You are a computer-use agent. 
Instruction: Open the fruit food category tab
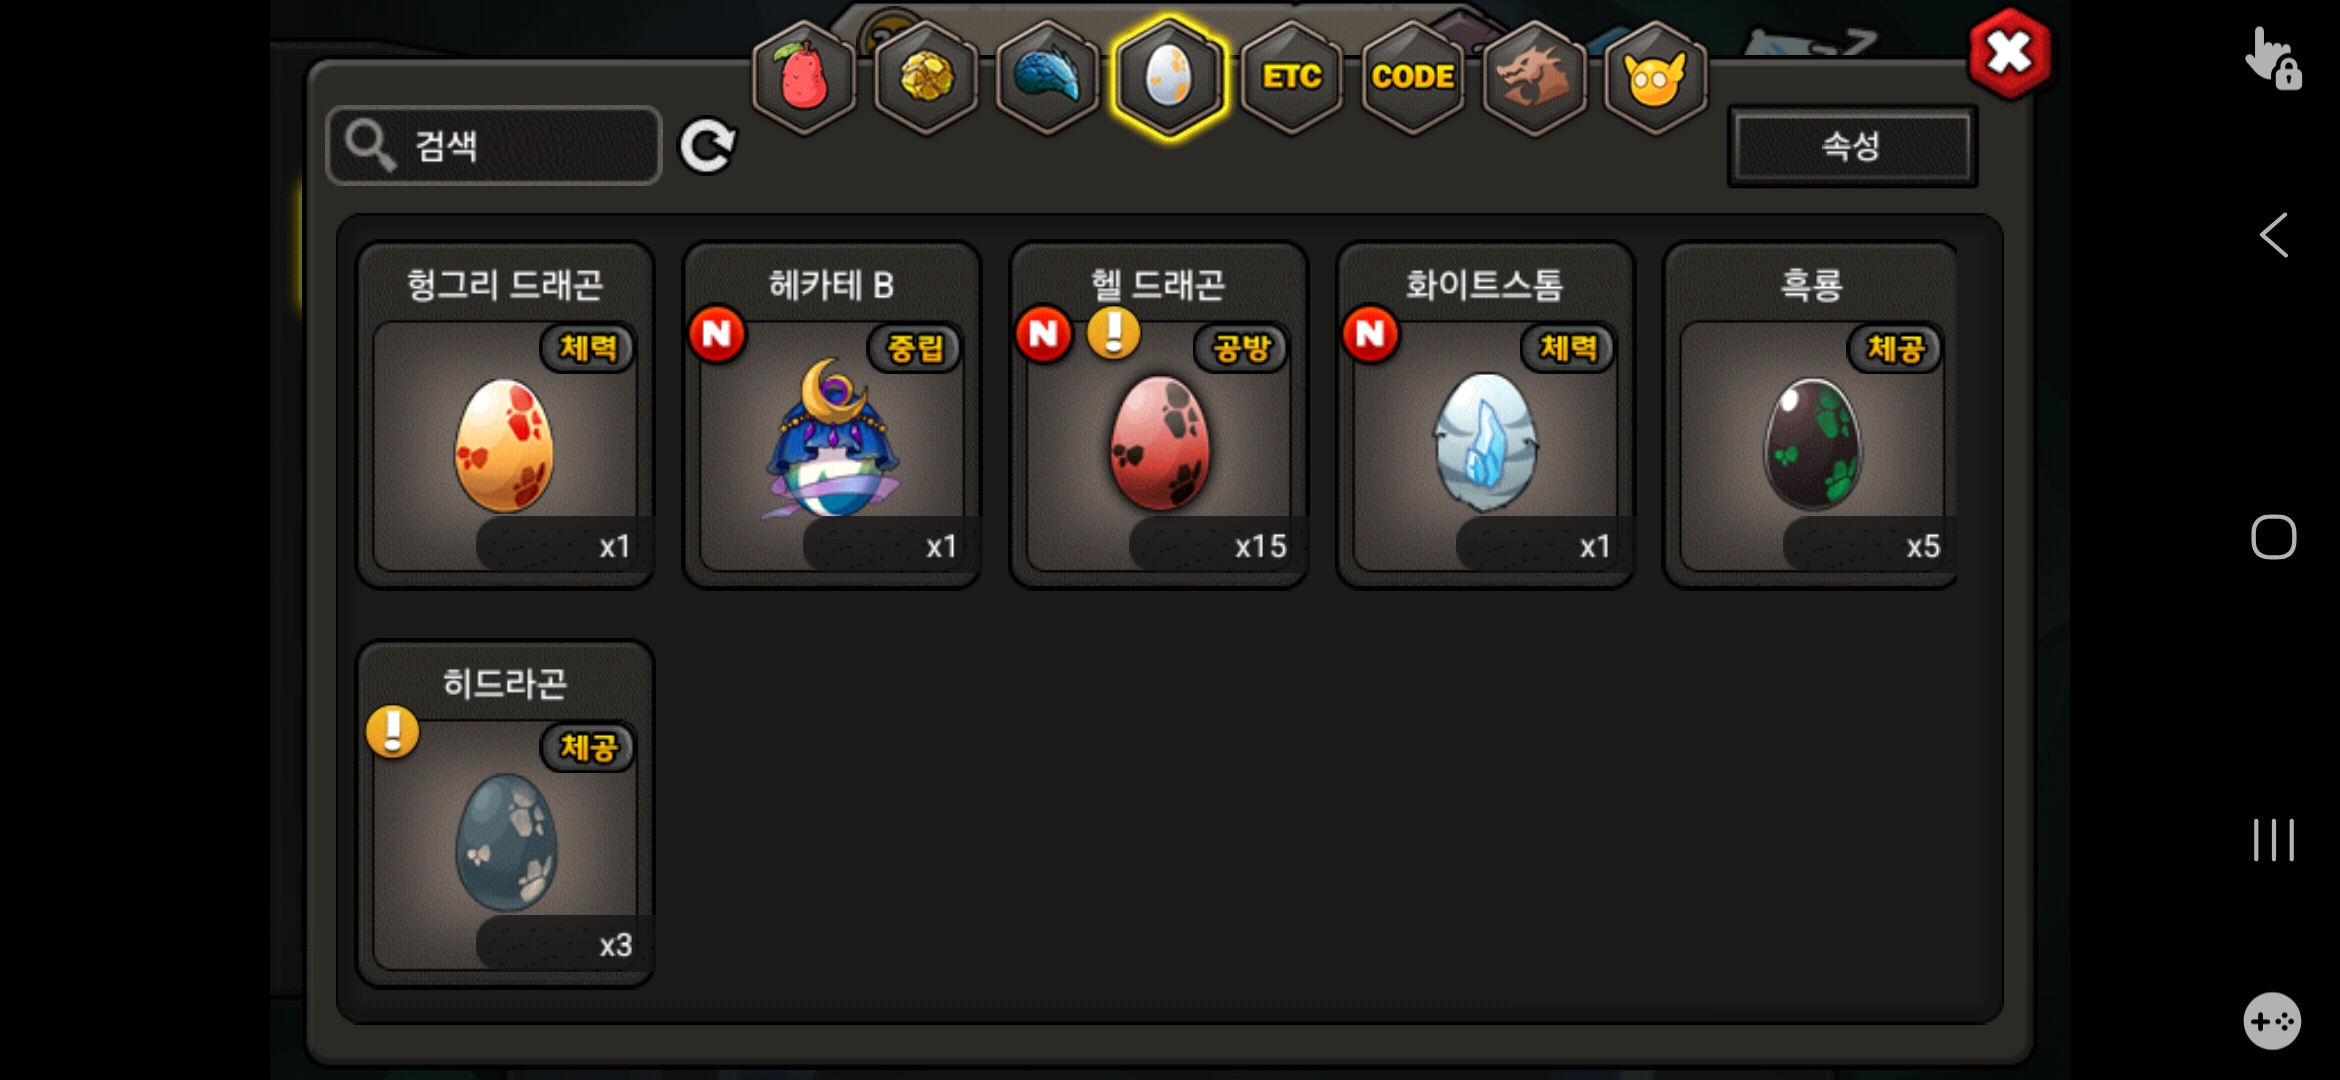pos(804,77)
